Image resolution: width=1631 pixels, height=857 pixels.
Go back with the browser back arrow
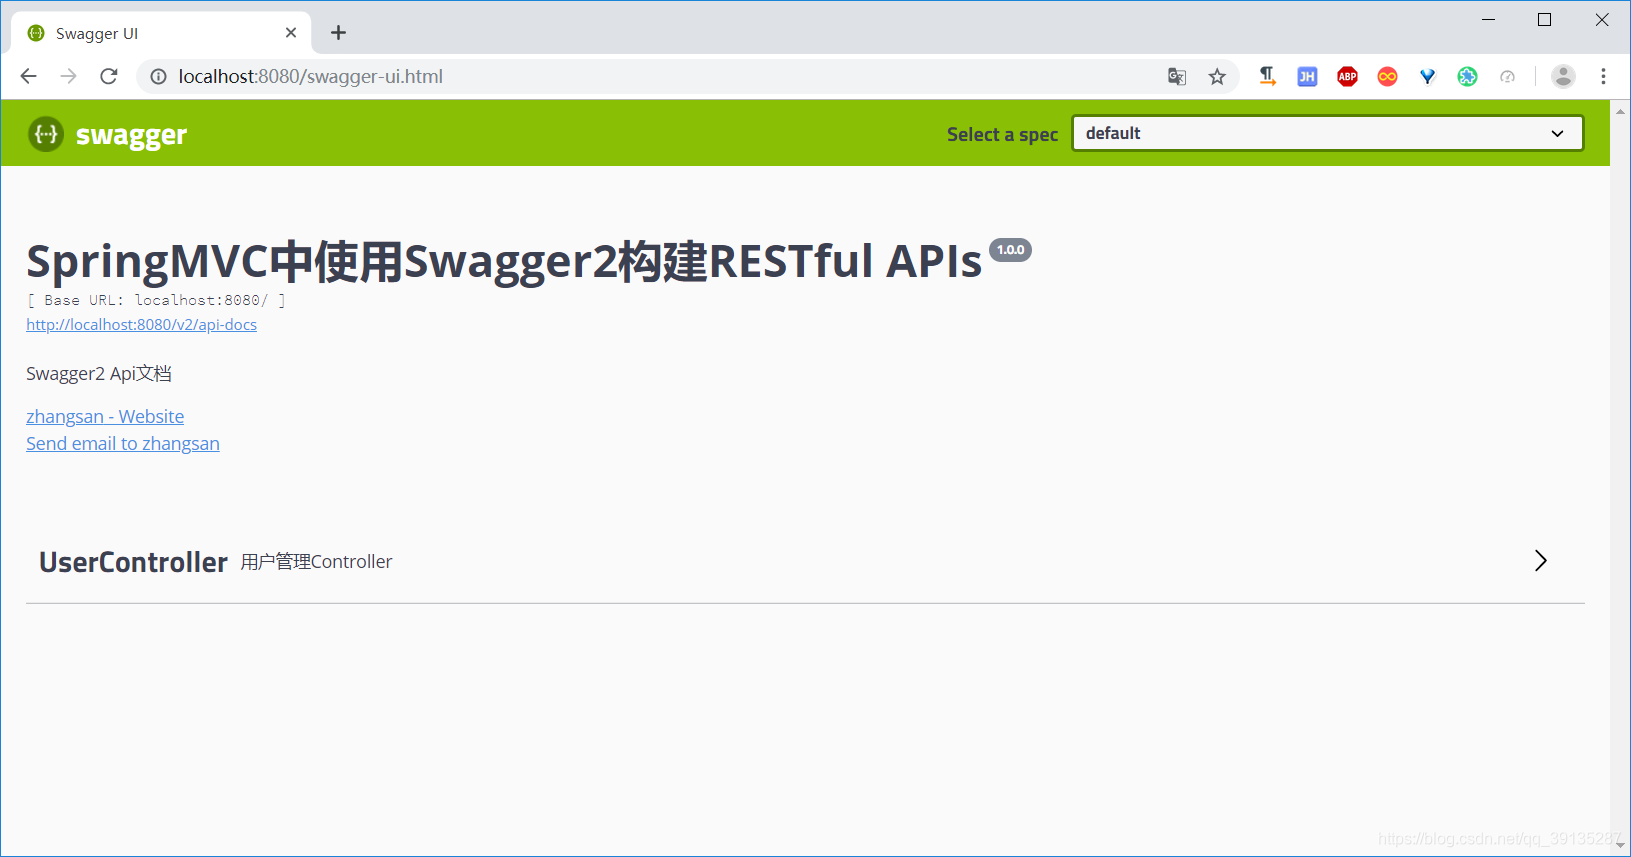pos(28,76)
